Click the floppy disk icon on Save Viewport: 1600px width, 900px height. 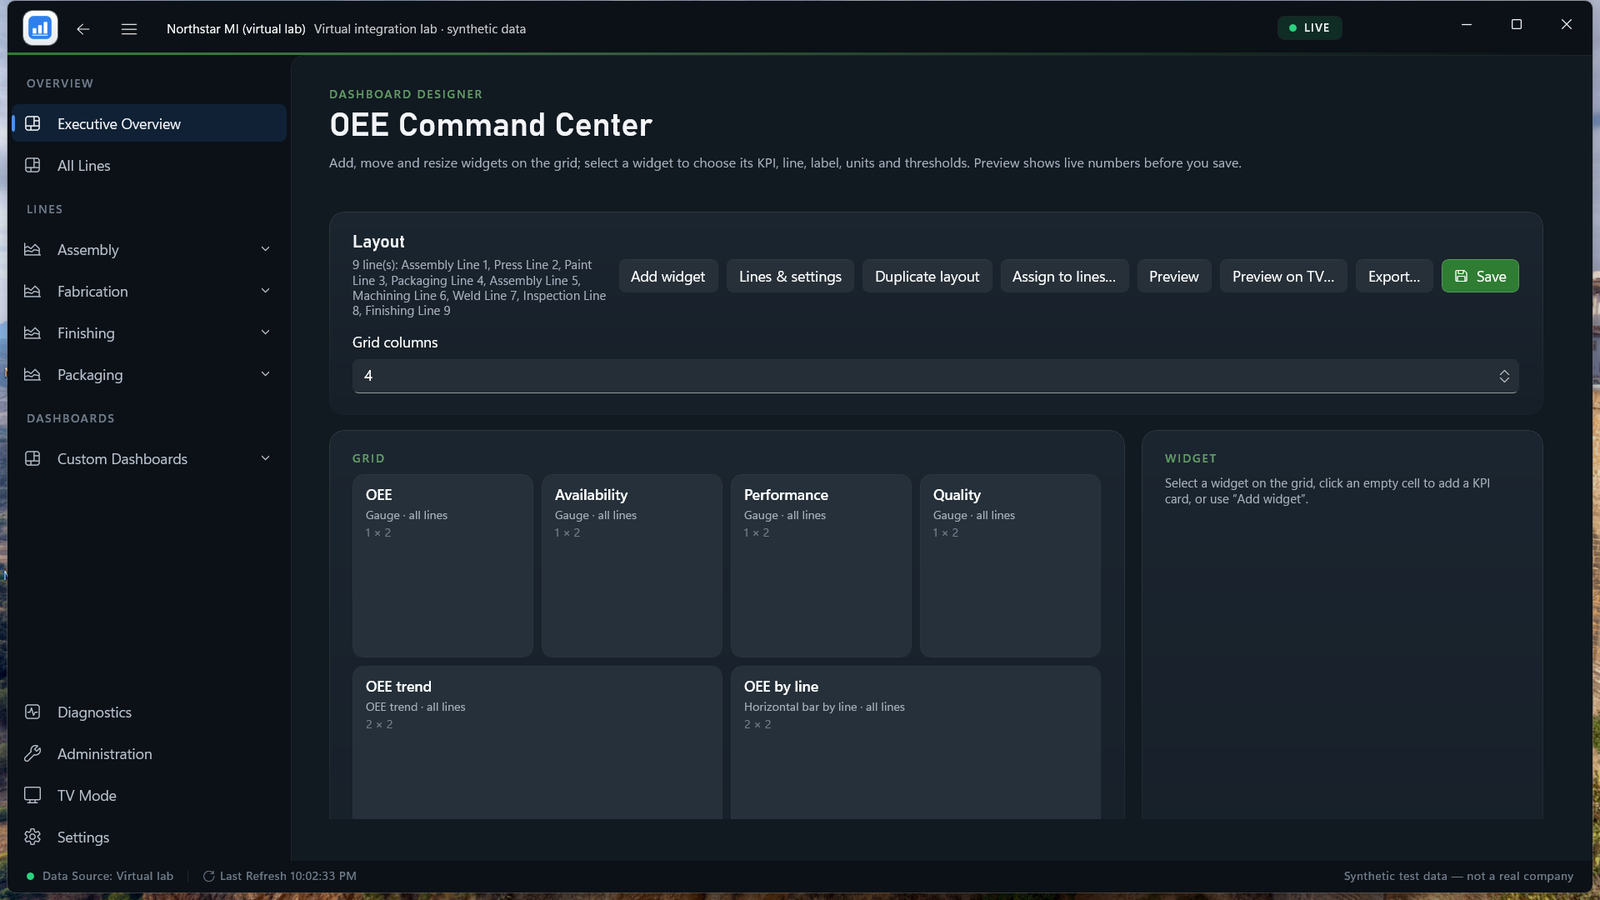click(x=1461, y=276)
